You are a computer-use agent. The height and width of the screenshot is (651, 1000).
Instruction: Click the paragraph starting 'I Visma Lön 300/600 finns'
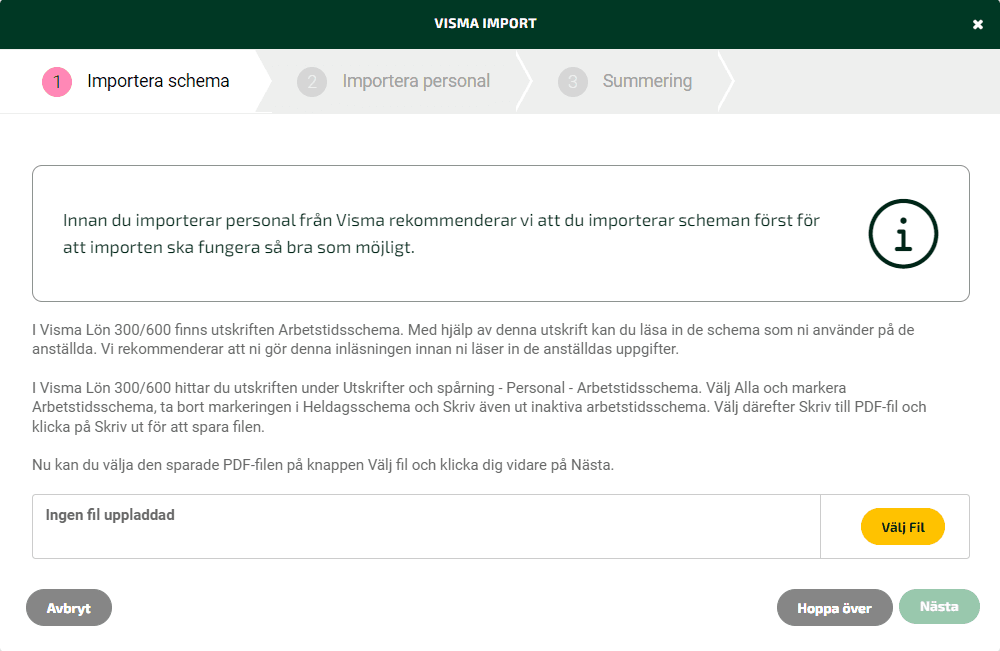(473, 339)
